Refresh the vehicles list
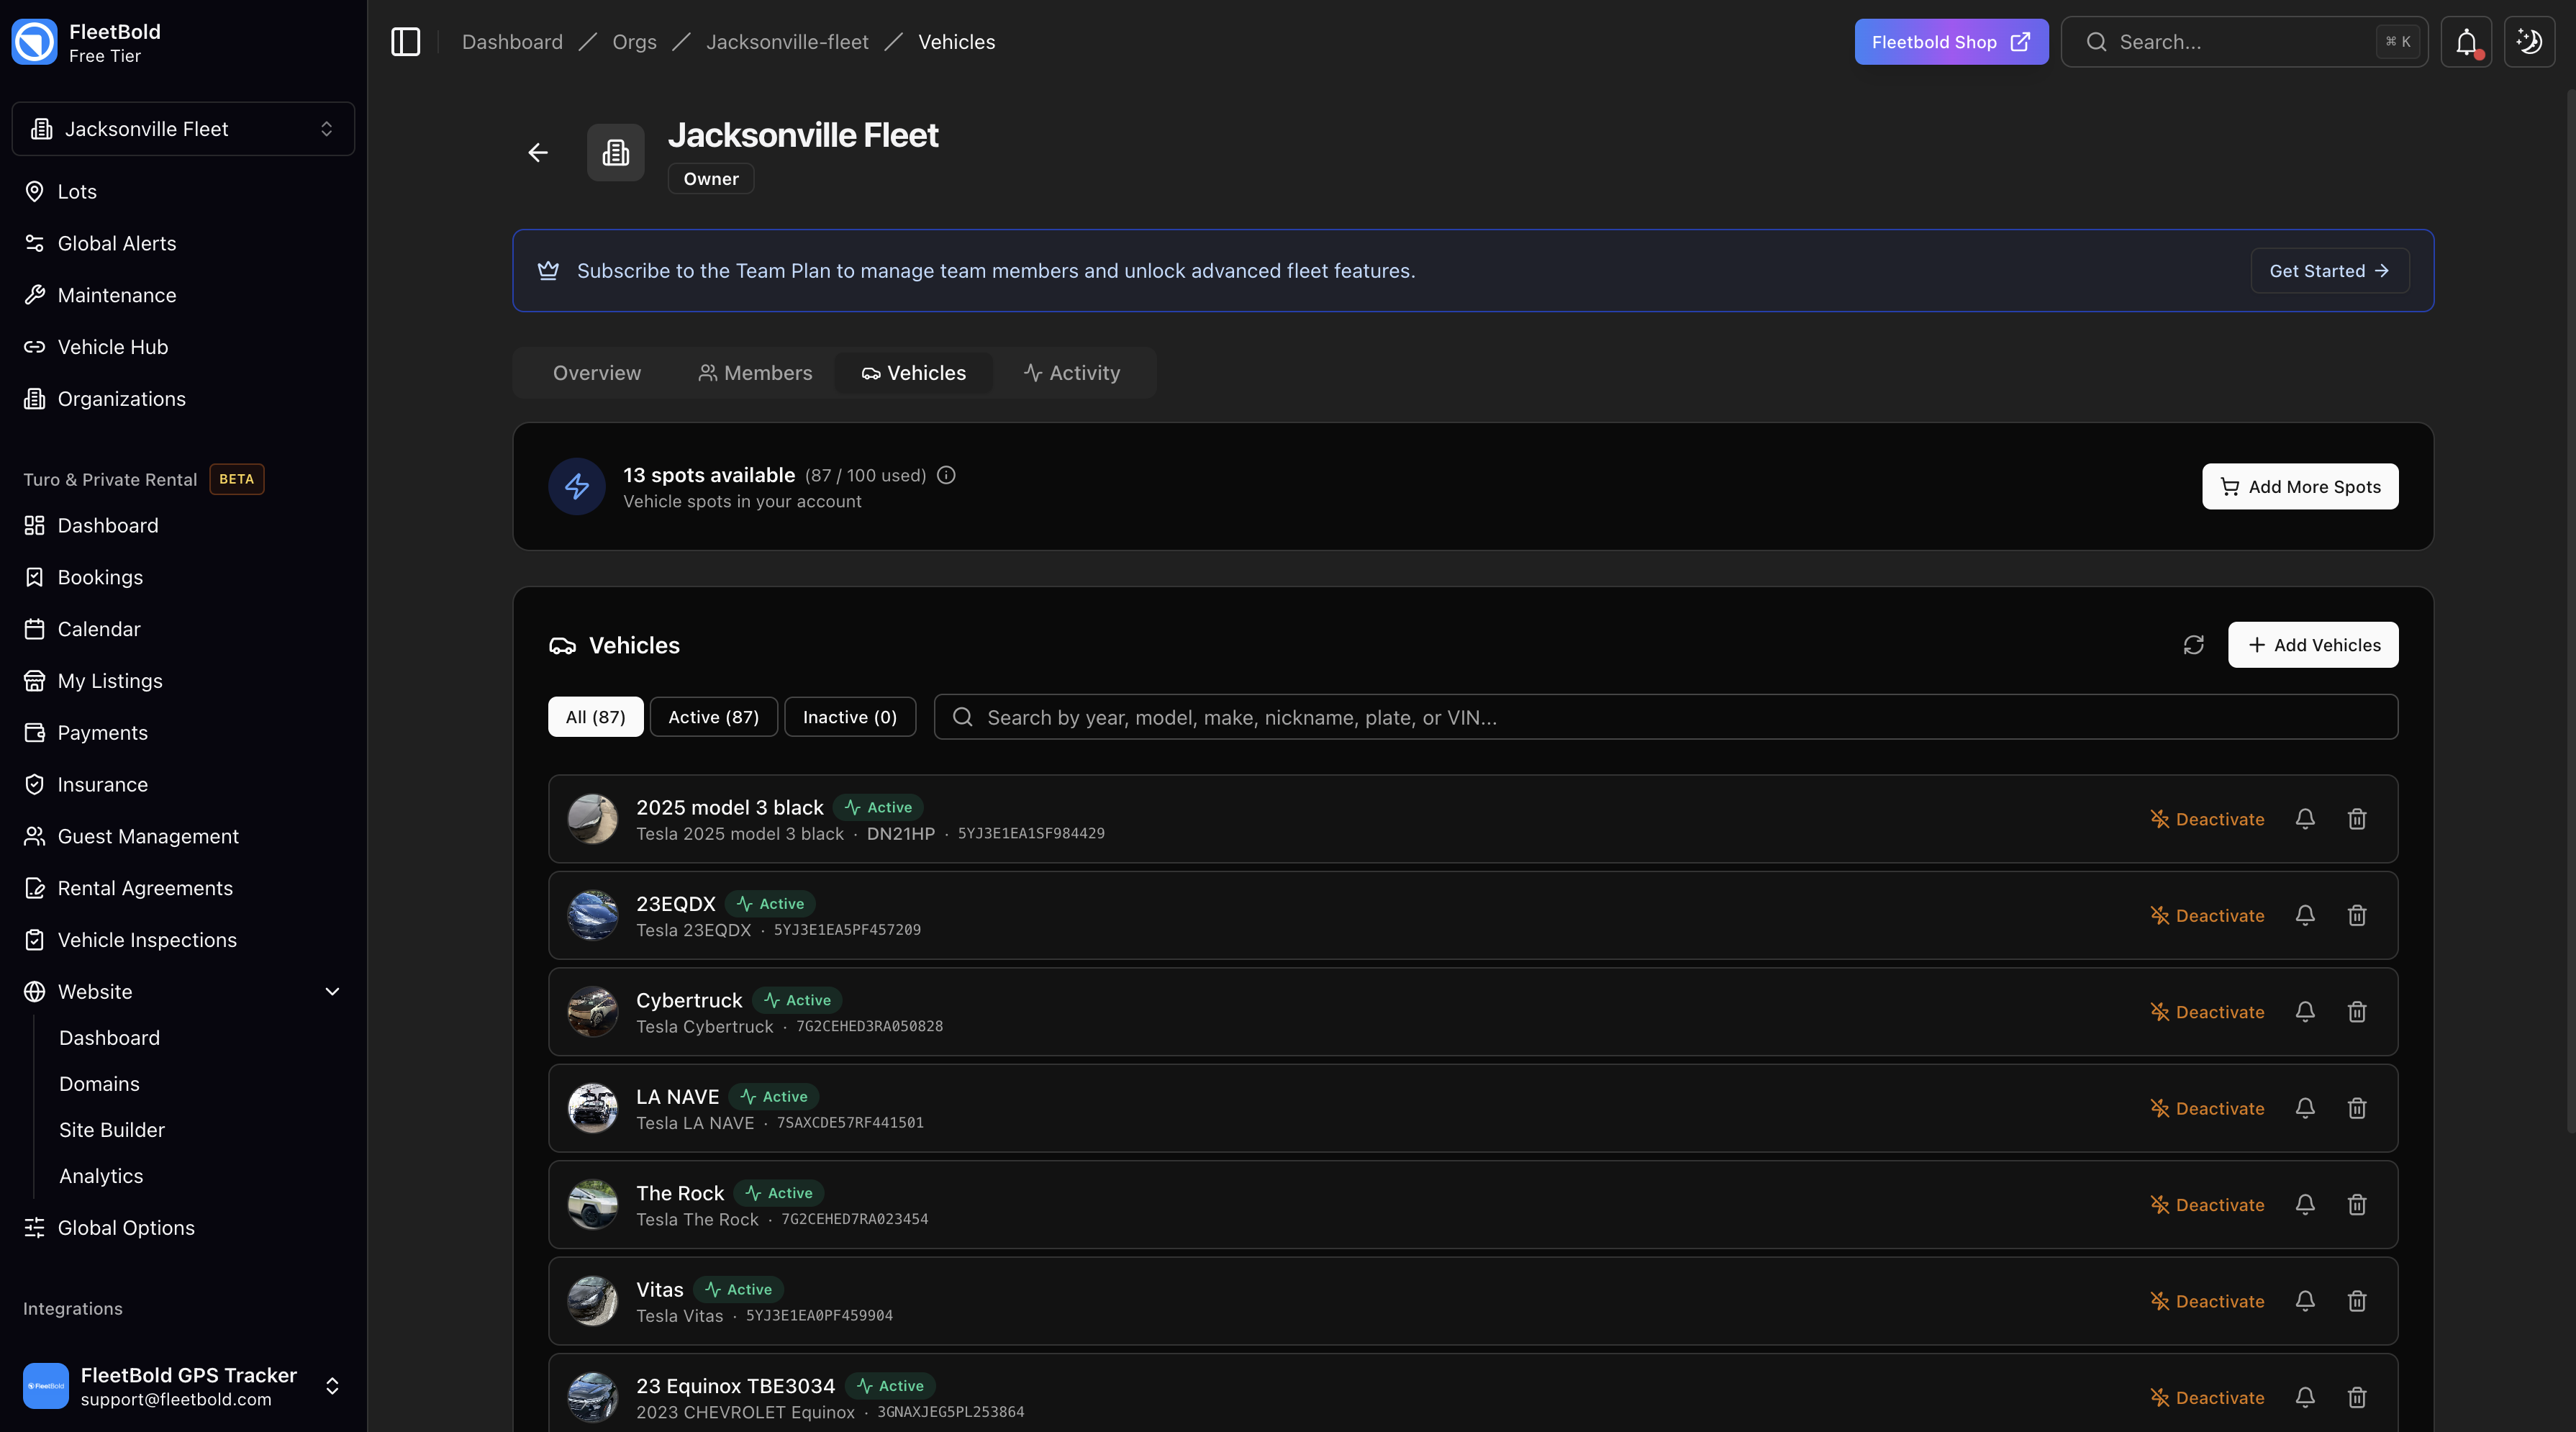Screen dimensions: 2576x1432 [x=2193, y=645]
